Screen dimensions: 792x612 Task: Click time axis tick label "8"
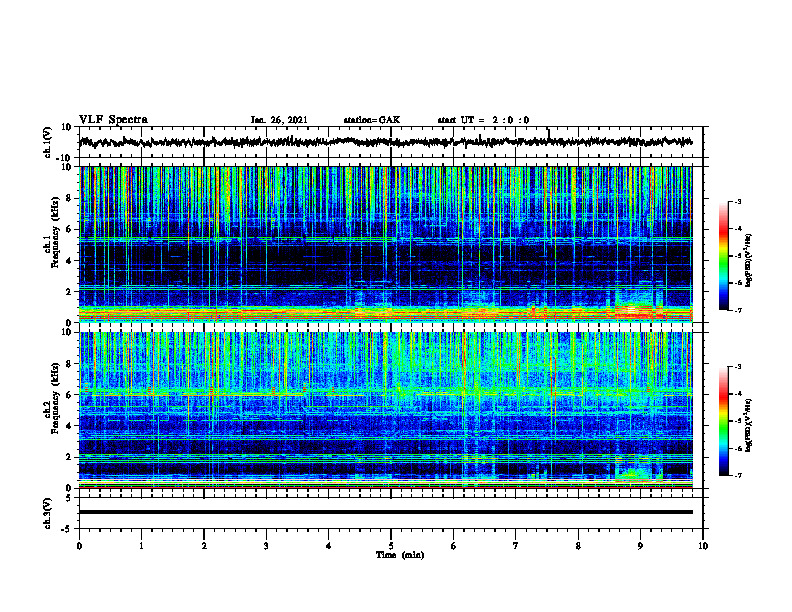point(578,546)
